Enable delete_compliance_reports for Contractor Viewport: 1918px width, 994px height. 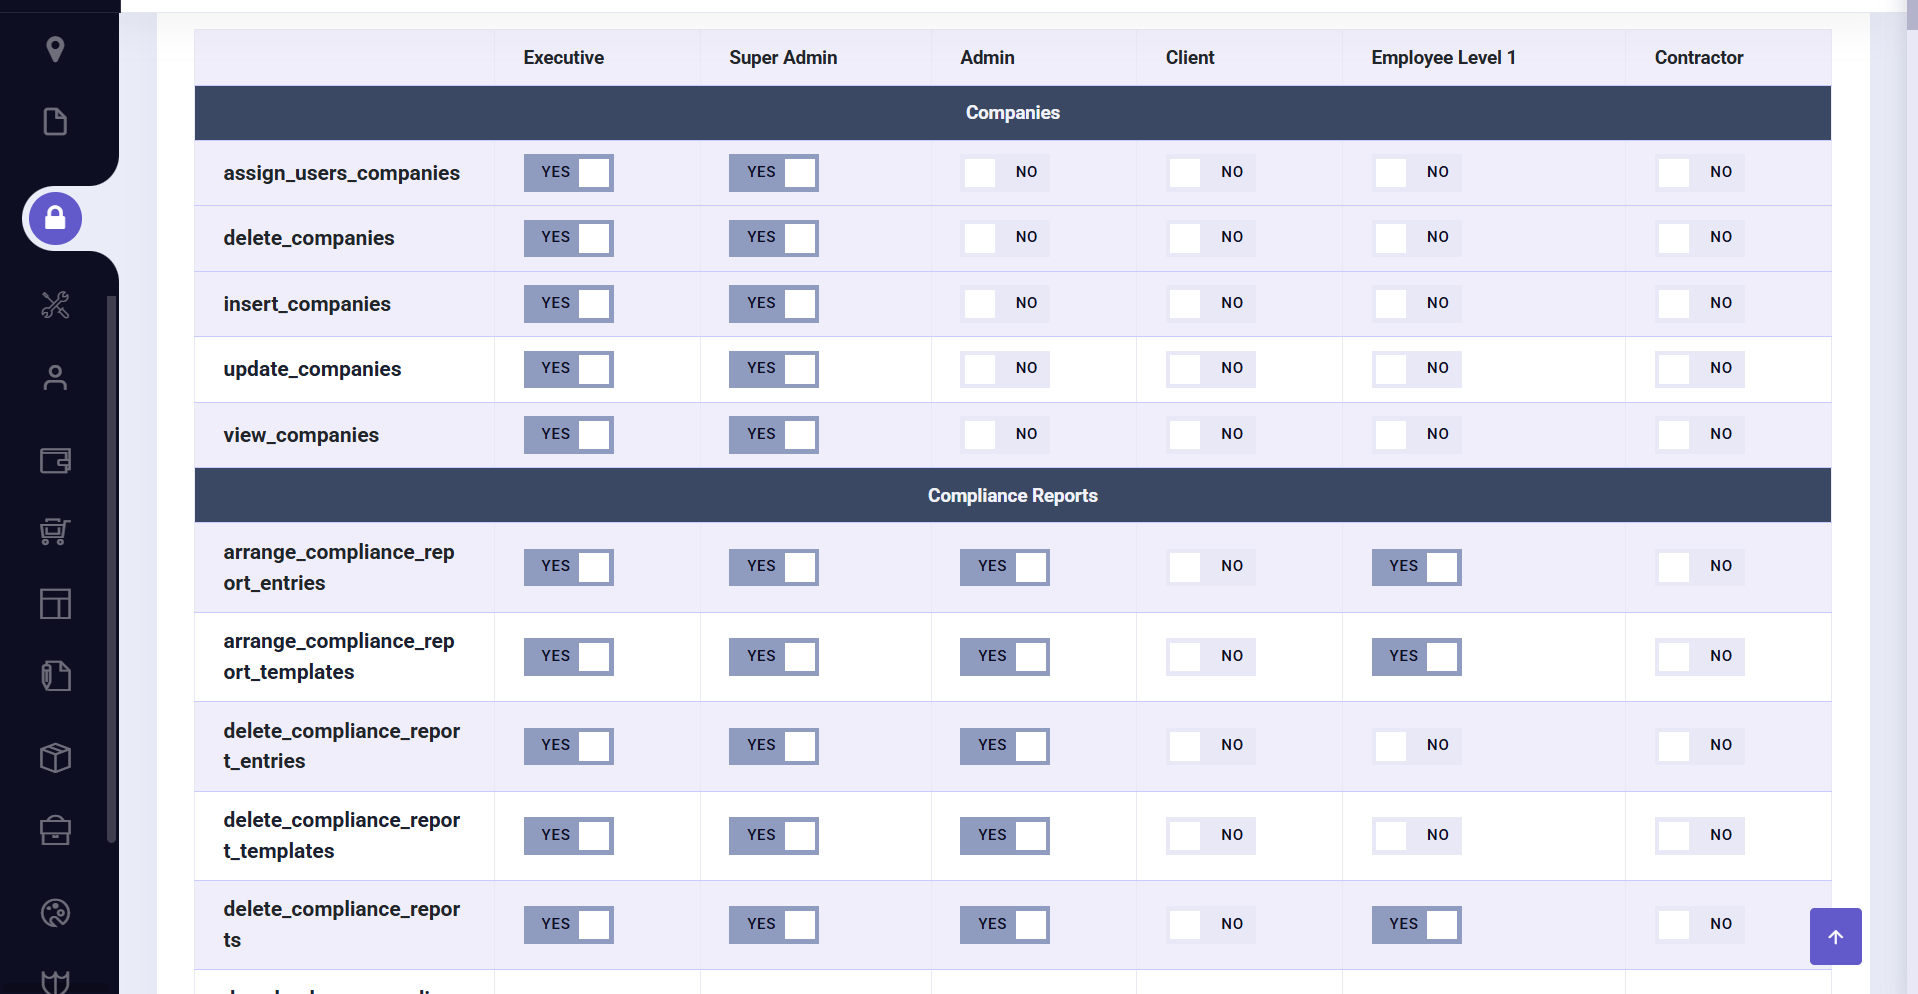[1699, 924]
